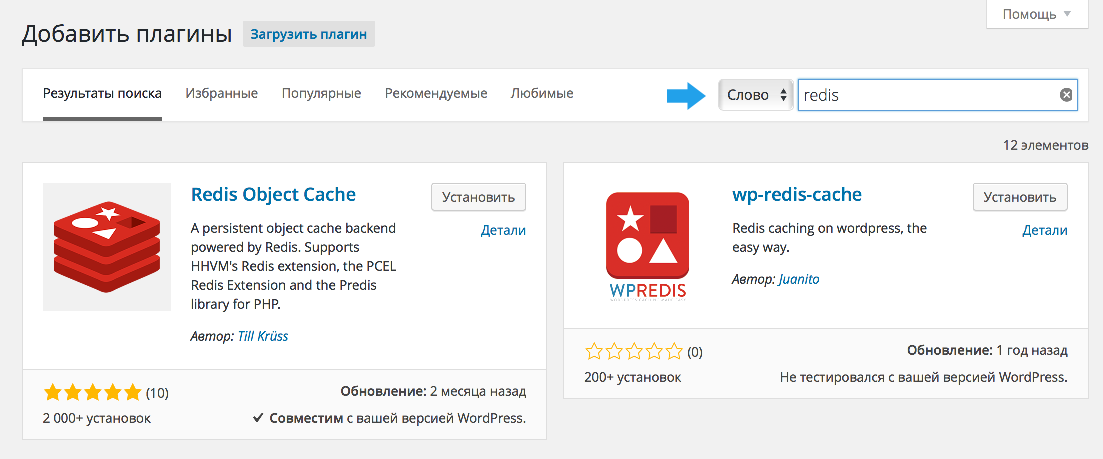Open the Рекомендуемые tab
The height and width of the screenshot is (459, 1103).
436,93
